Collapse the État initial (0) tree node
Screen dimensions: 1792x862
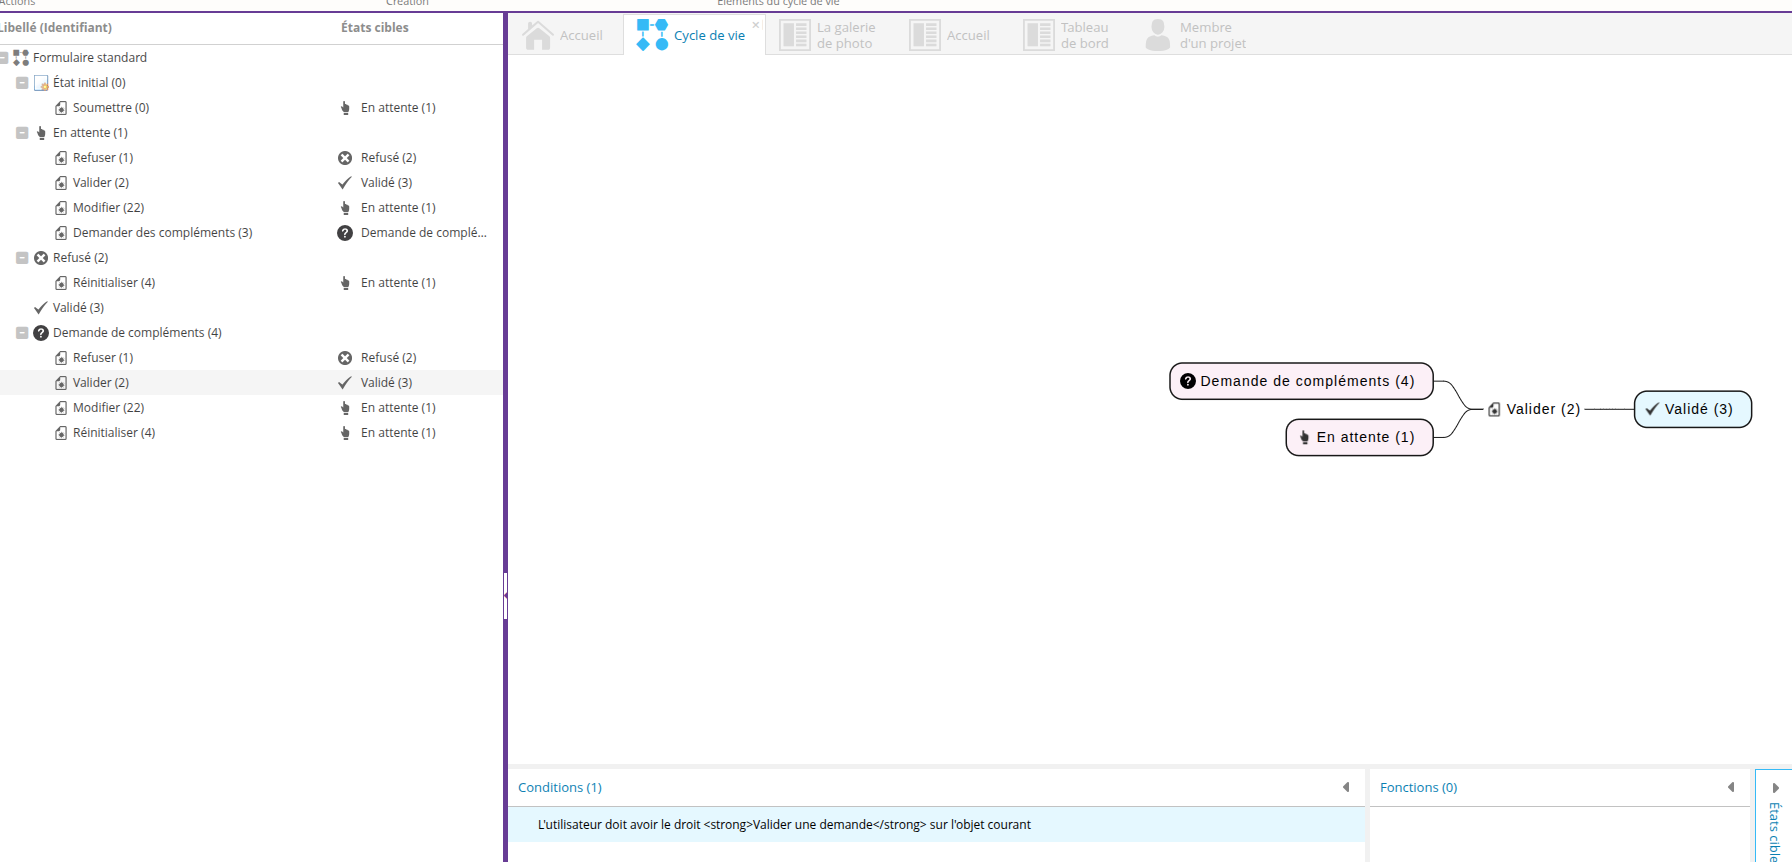click(x=22, y=83)
